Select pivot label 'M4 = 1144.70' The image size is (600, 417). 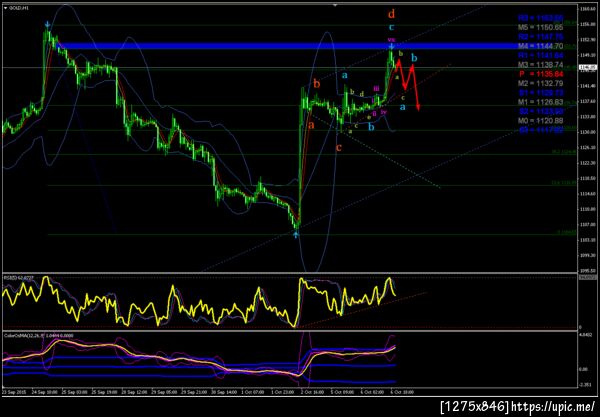click(x=540, y=46)
